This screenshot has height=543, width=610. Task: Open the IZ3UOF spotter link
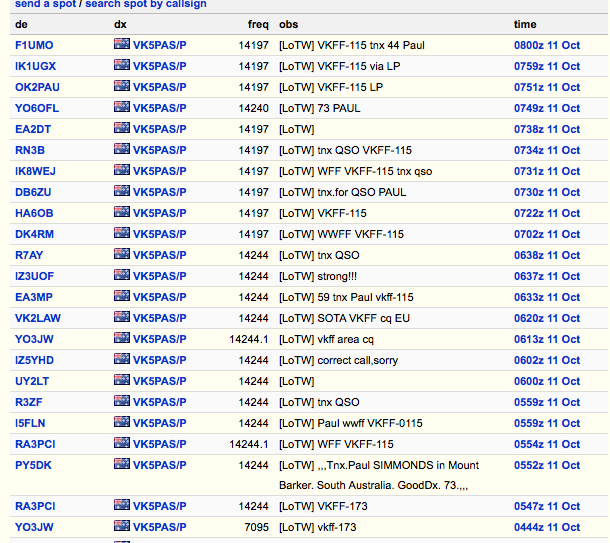pos(35,276)
